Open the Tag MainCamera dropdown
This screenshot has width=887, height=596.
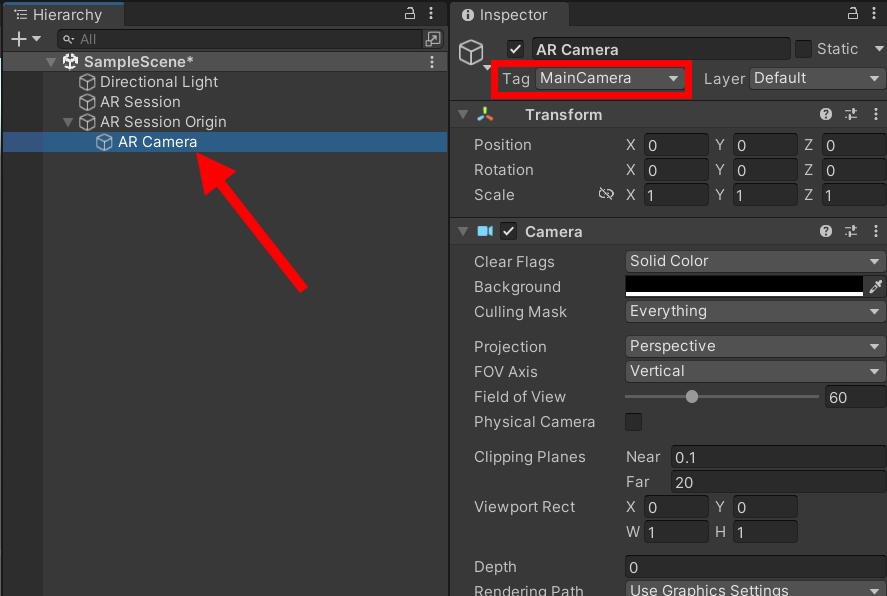pyautogui.click(x=610, y=78)
